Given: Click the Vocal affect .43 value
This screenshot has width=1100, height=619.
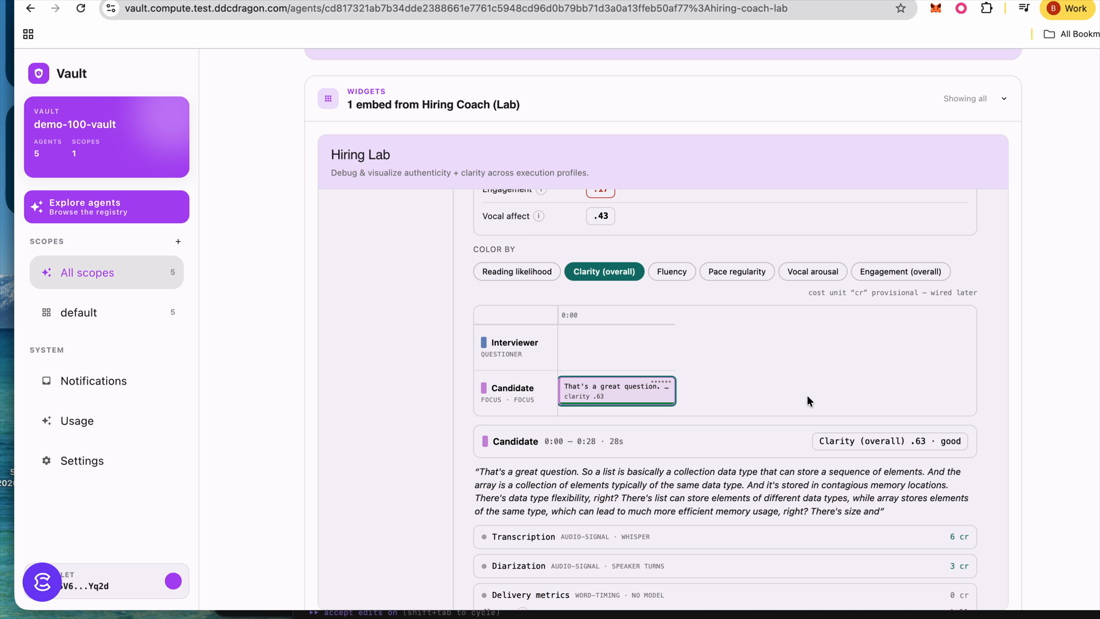Looking at the screenshot, I should point(601,216).
